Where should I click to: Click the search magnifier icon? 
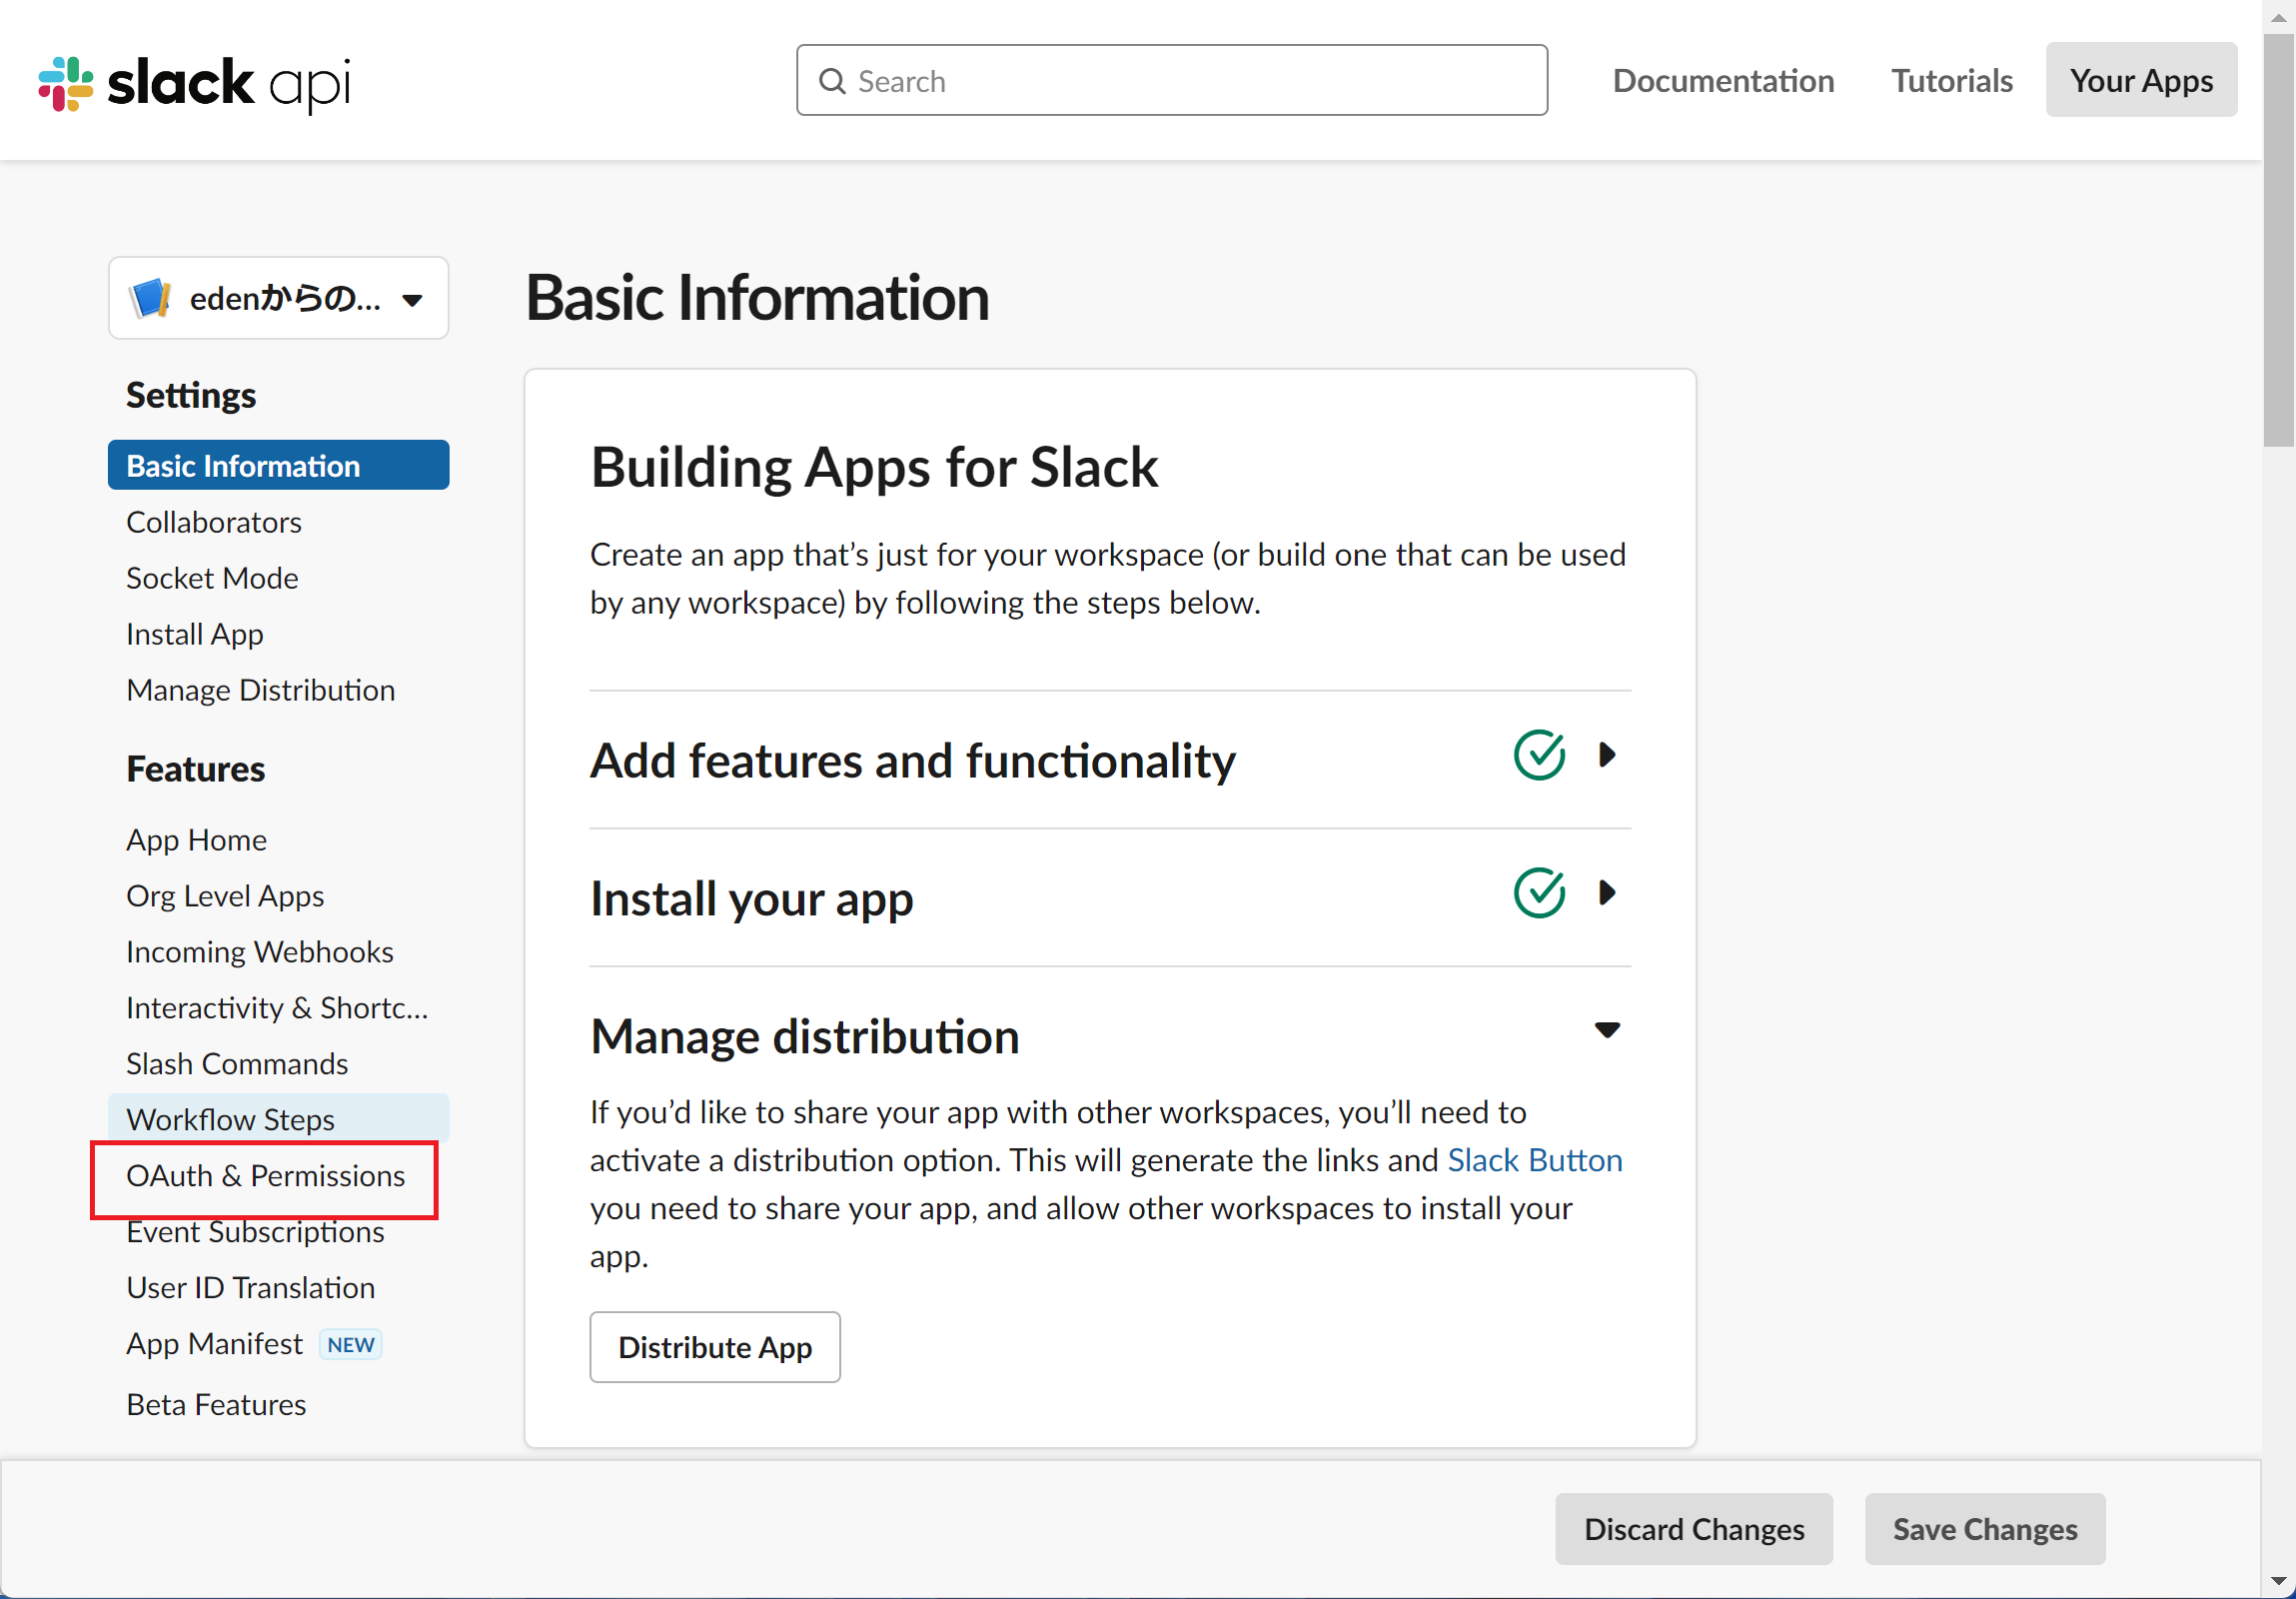[x=832, y=81]
